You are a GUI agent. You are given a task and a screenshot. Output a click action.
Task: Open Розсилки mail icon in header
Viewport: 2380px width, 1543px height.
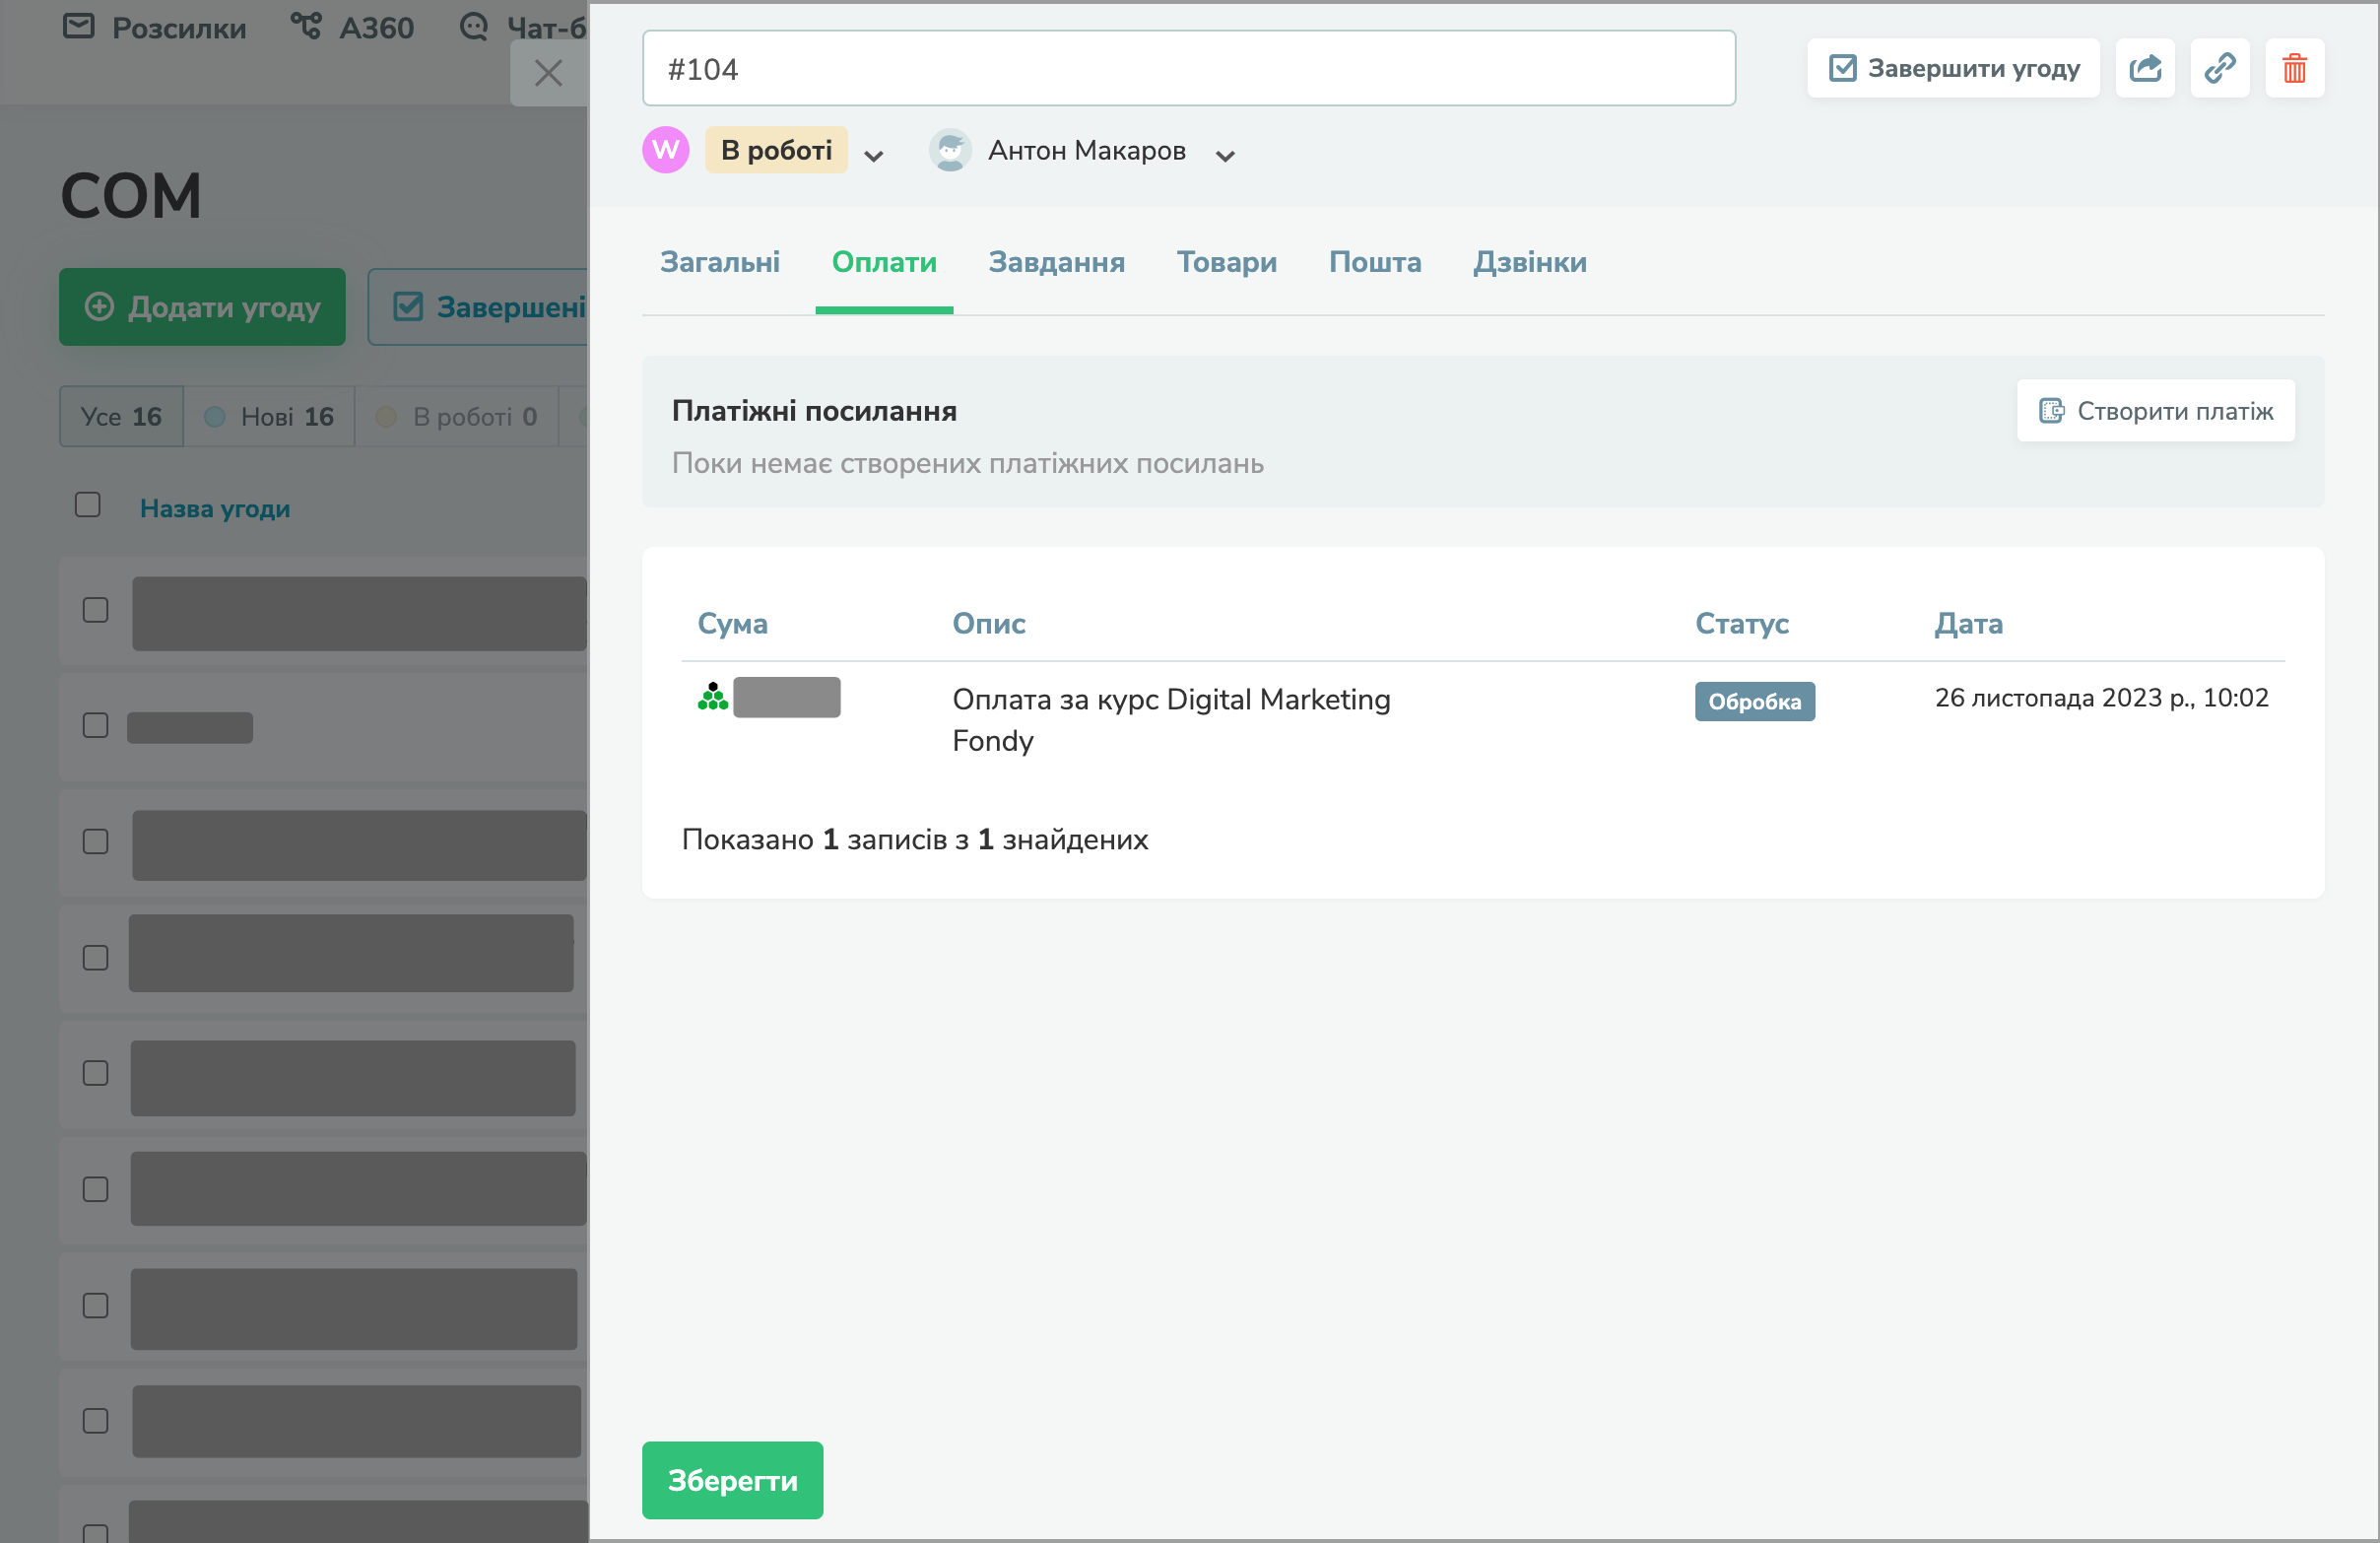[x=79, y=26]
